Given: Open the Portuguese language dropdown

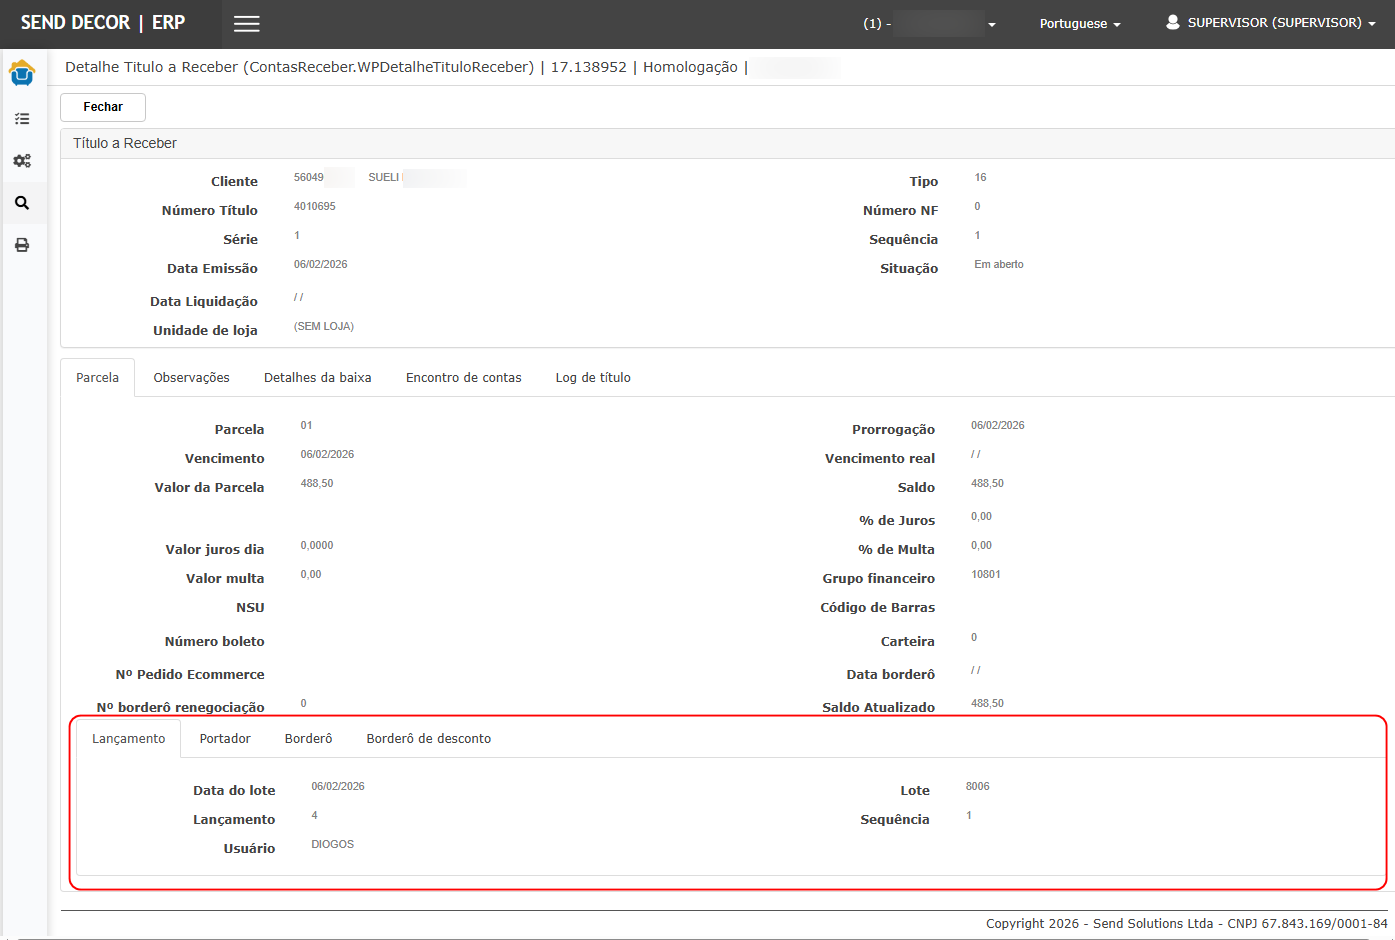Looking at the screenshot, I should pyautogui.click(x=1080, y=24).
